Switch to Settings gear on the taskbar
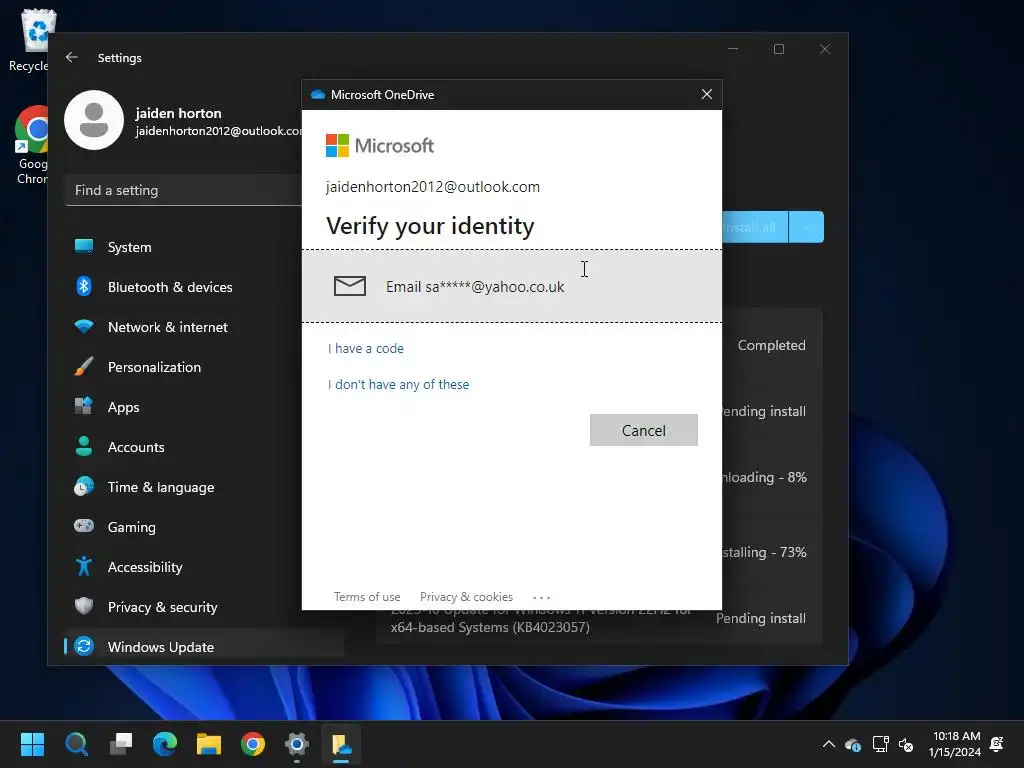Screen dimensions: 1024x768 tap(297, 744)
